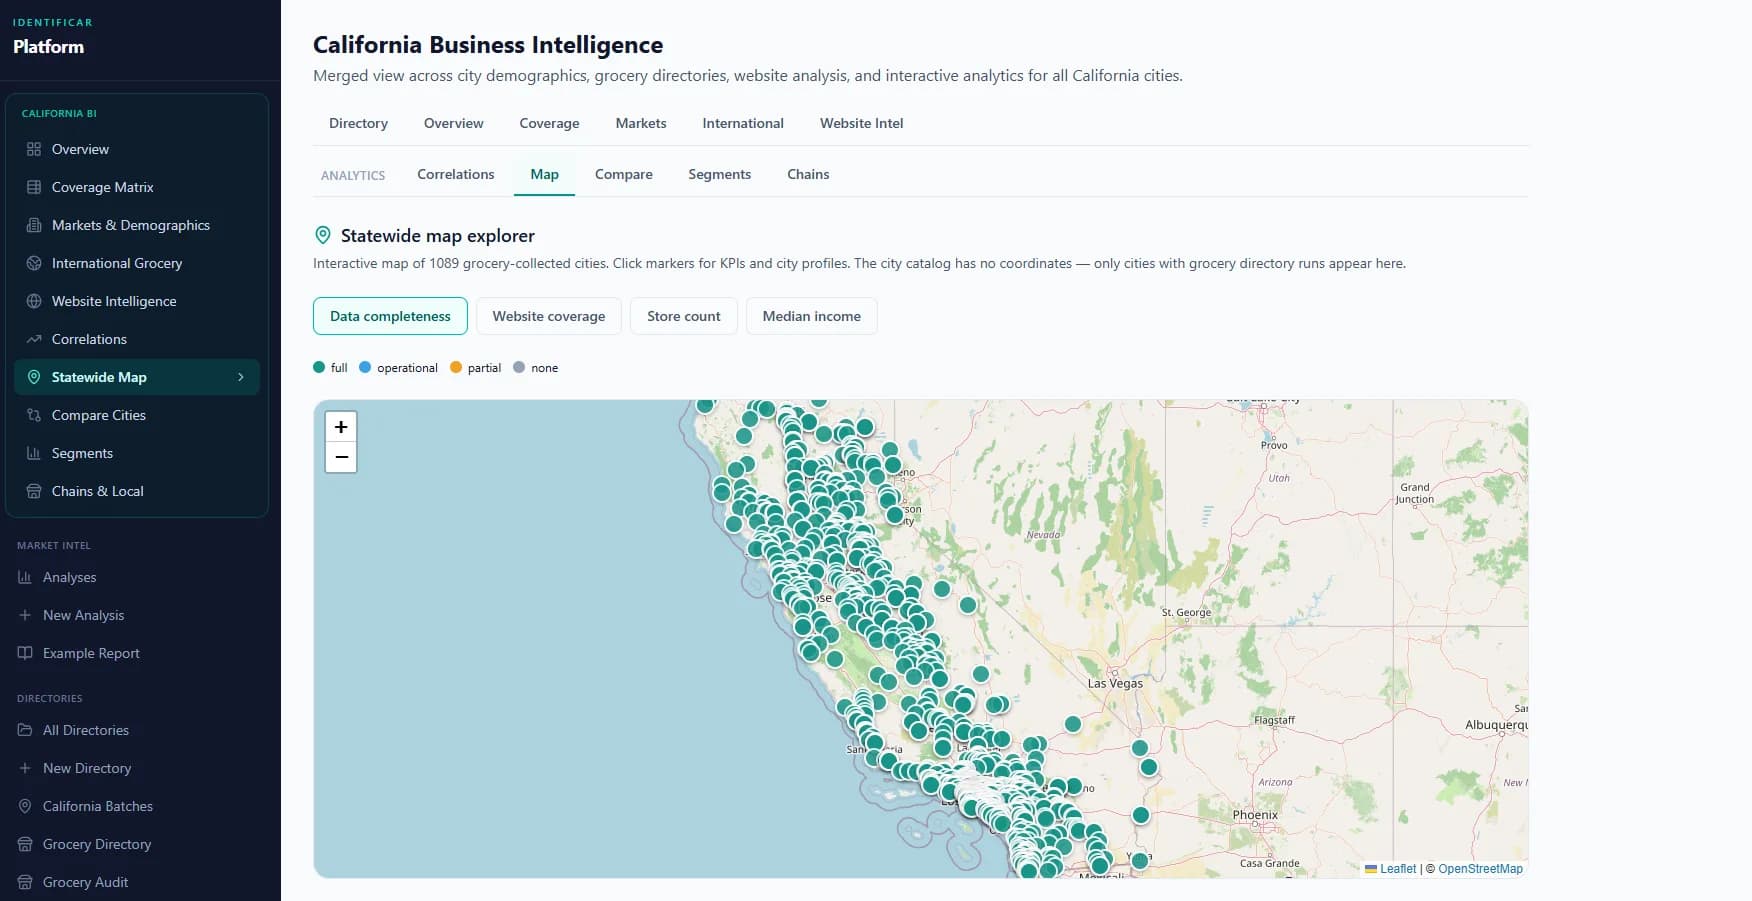Viewport: 1752px width, 901px height.
Task: Click the gray 'none' legend swatch
Action: 519,367
